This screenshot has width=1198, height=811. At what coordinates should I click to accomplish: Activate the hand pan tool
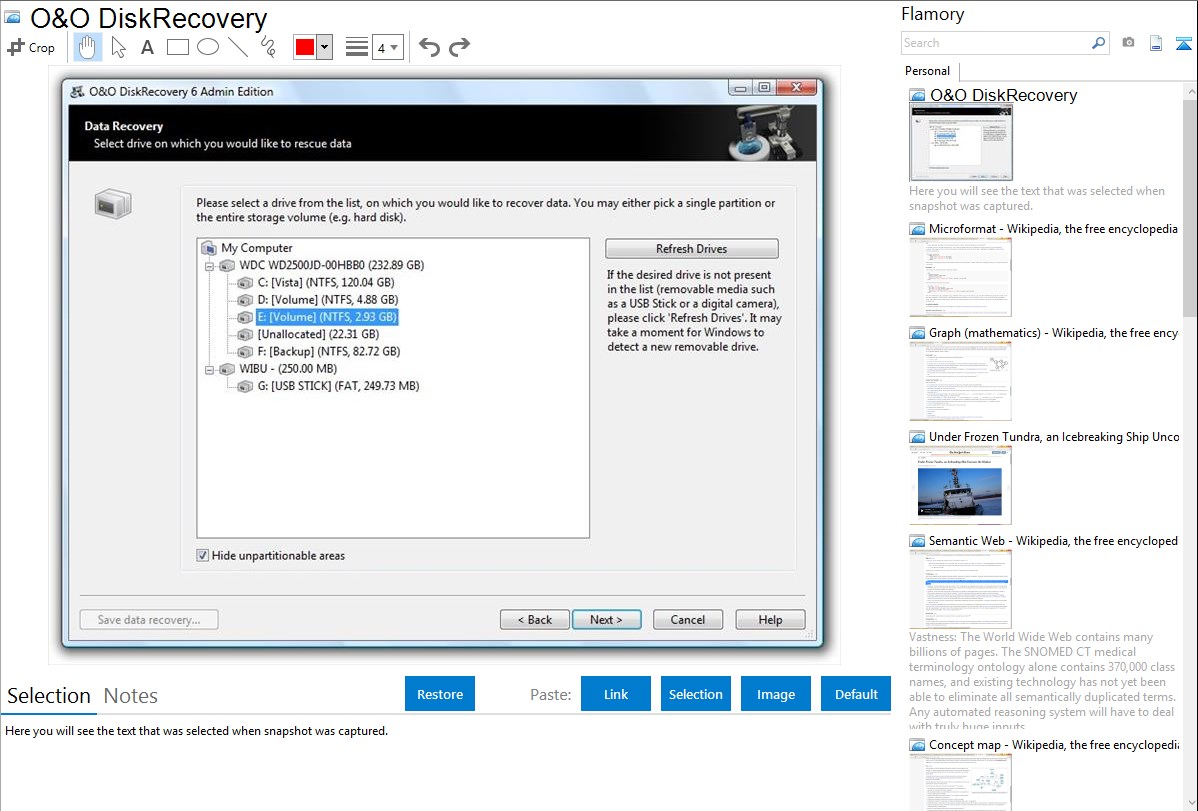(x=87, y=47)
